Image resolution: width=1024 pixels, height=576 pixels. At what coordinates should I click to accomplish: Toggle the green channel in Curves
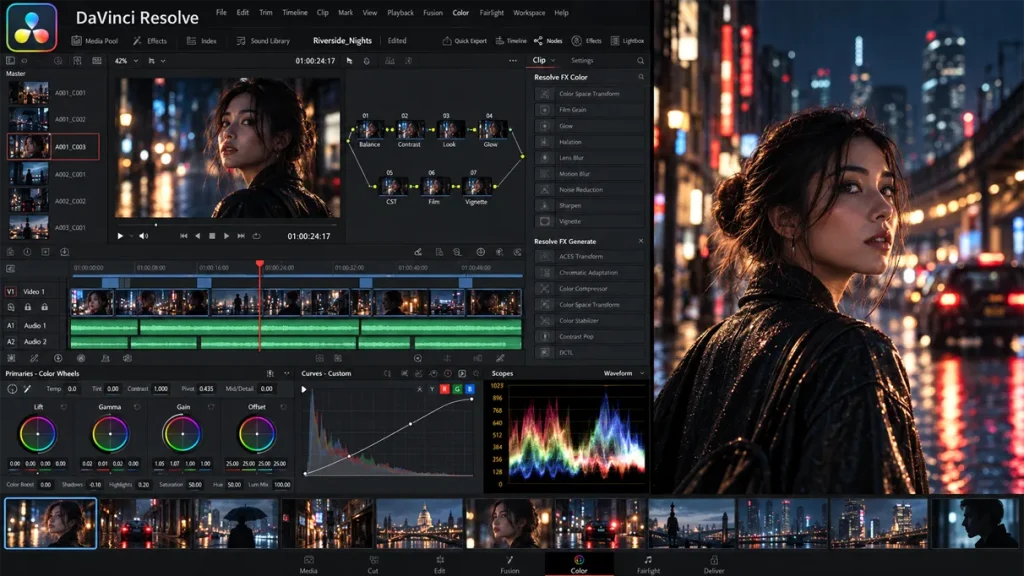pyautogui.click(x=457, y=389)
